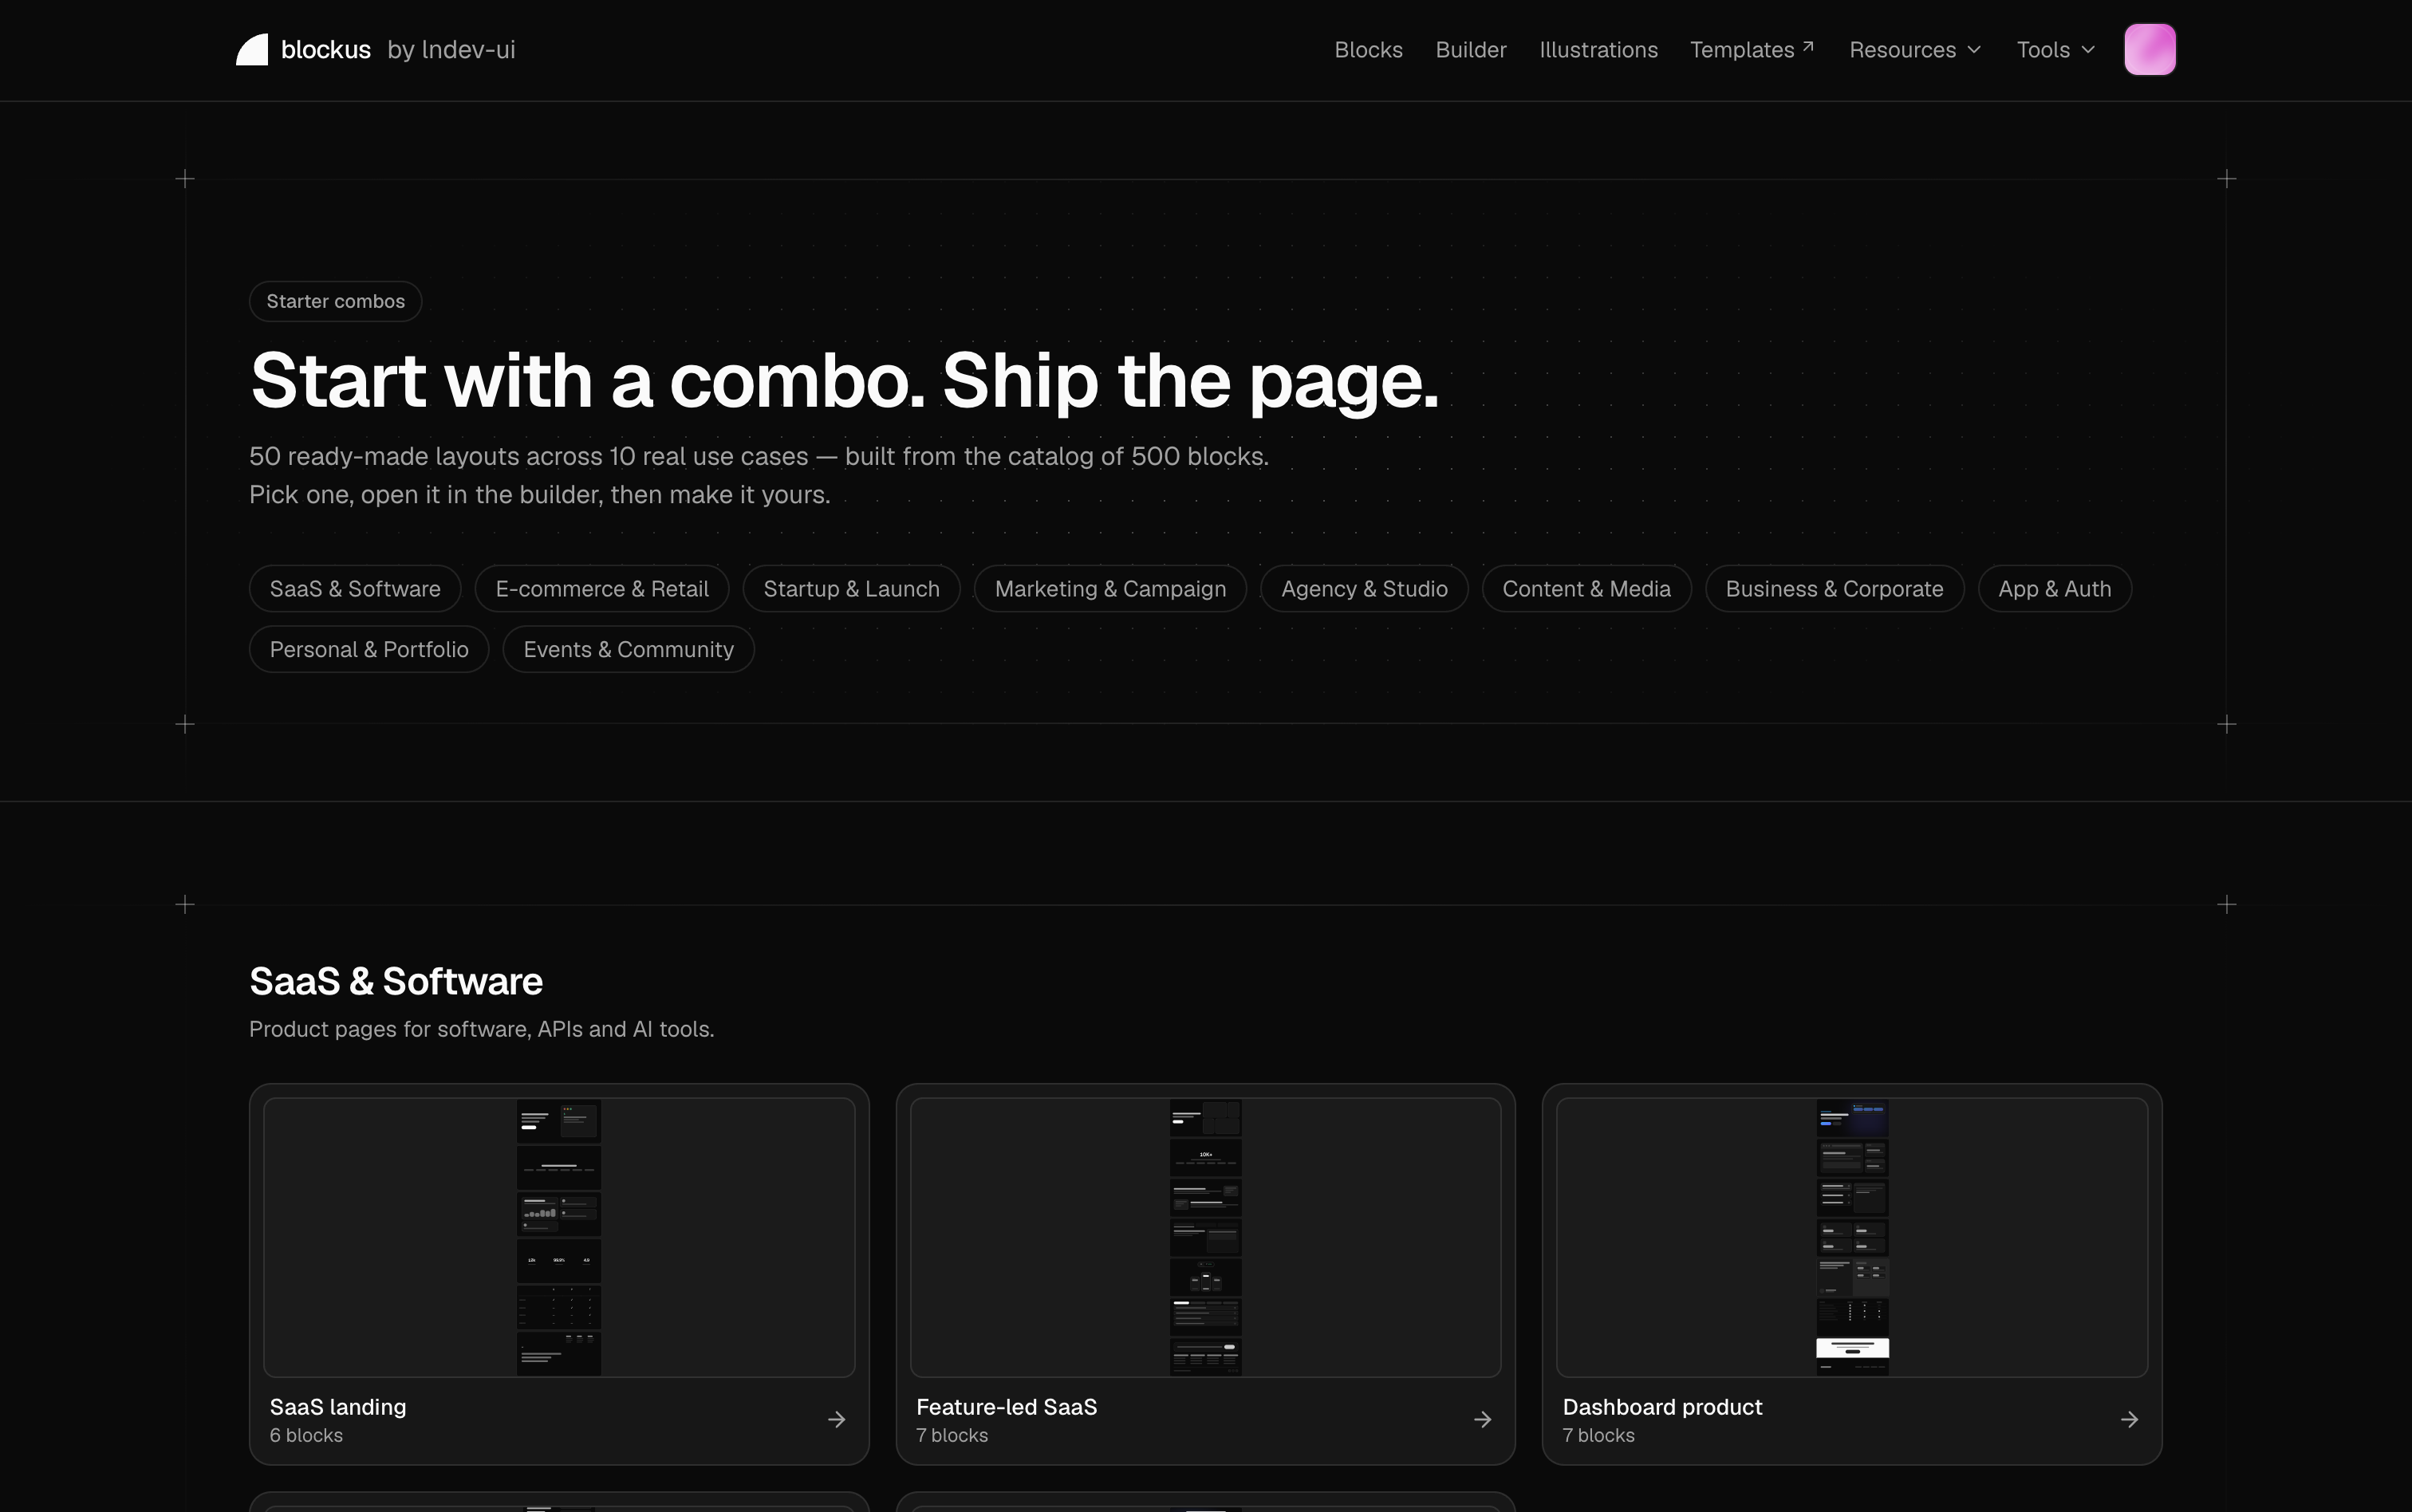
Task: Click '7 blocks' under Feature-led SaaS
Action: click(952, 1435)
